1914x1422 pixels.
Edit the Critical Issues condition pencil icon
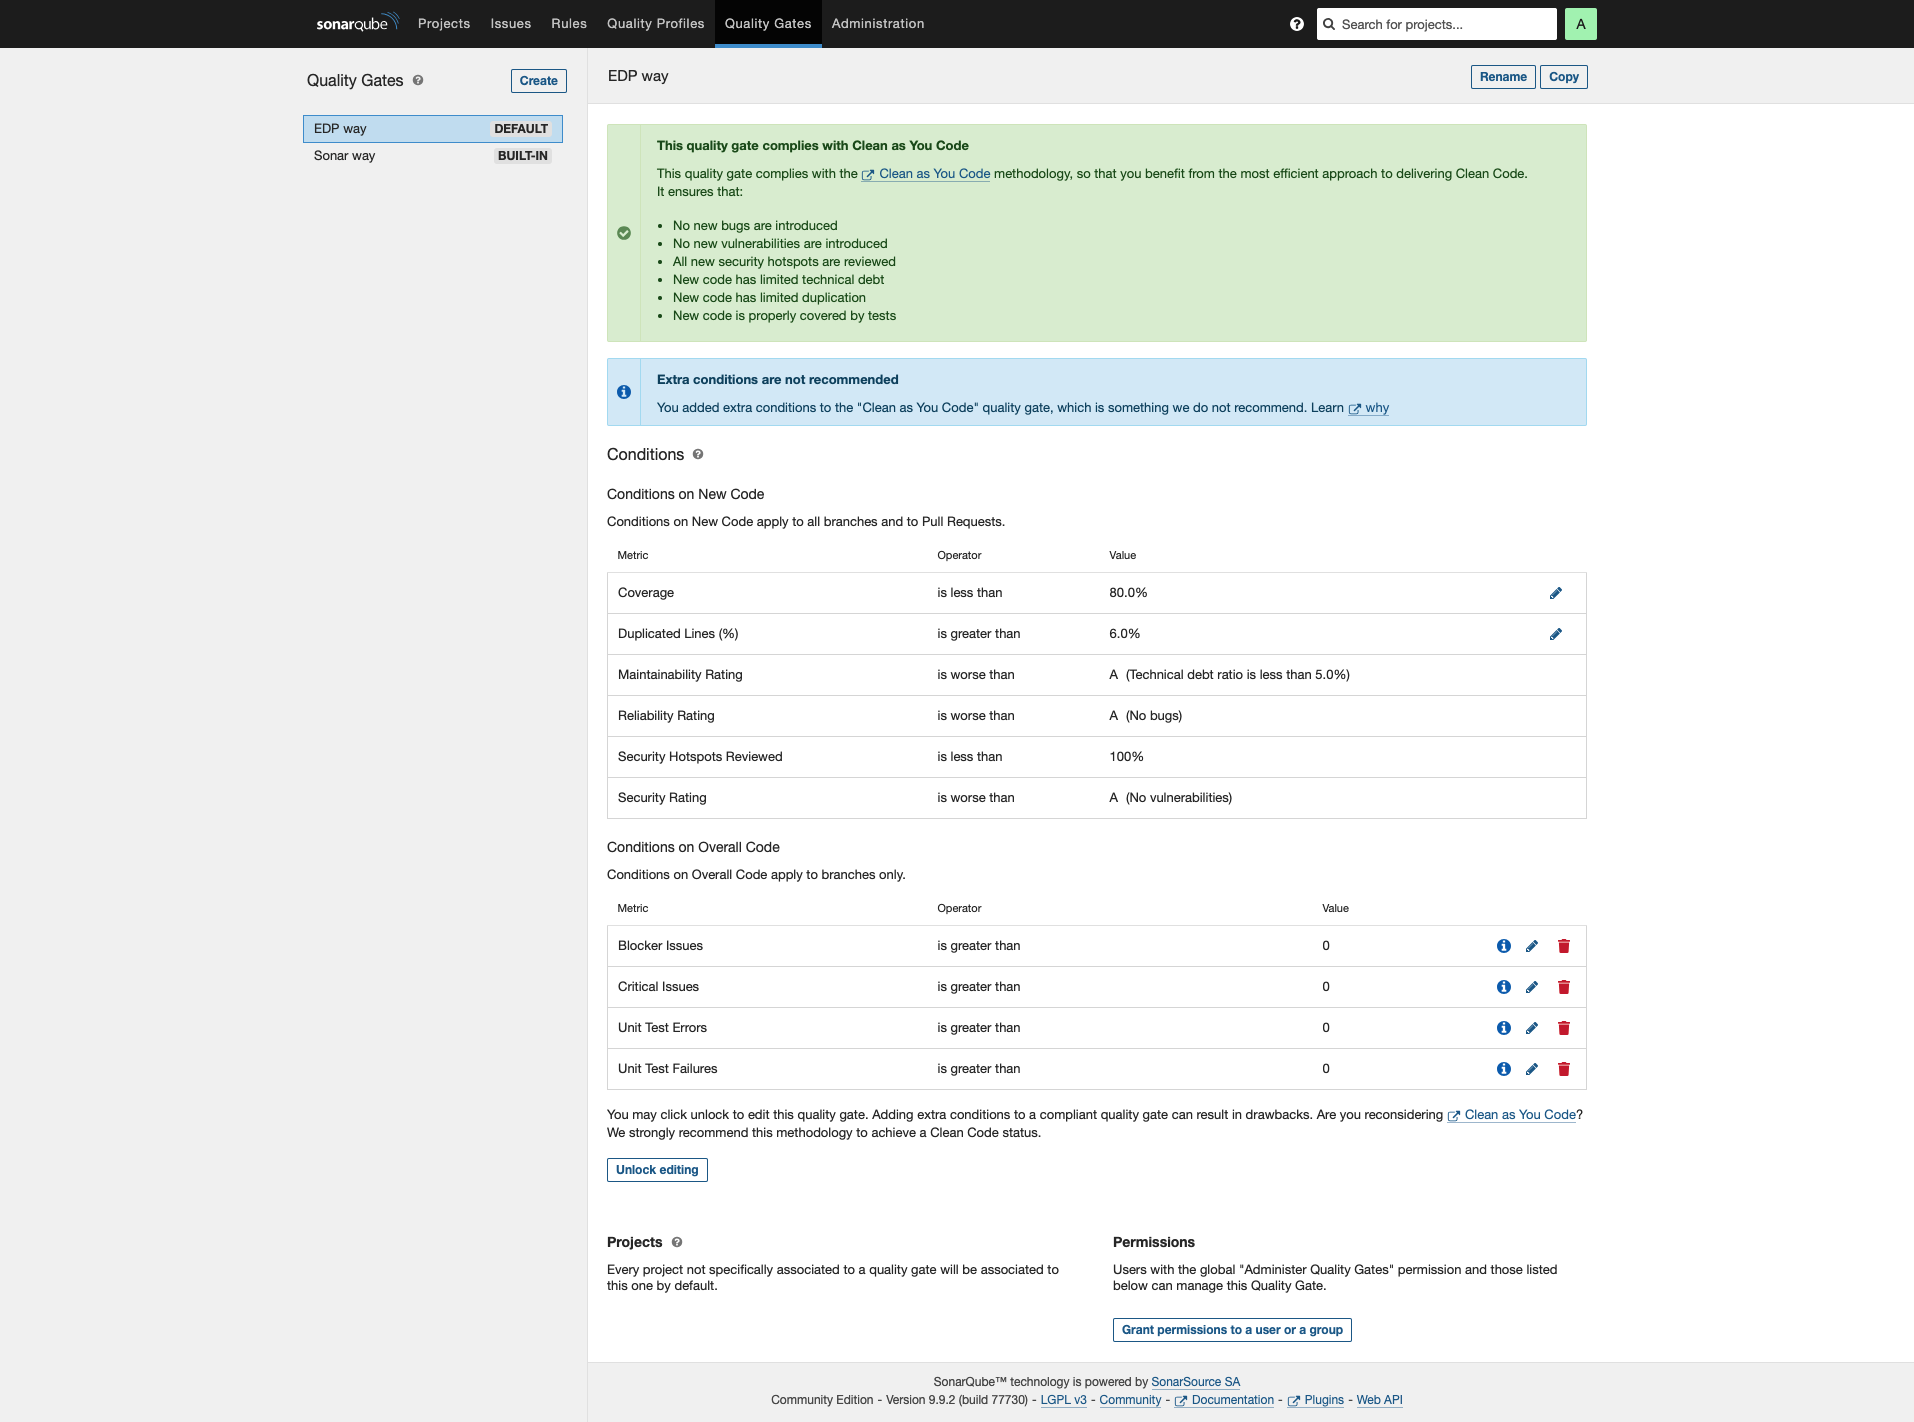(1533, 986)
